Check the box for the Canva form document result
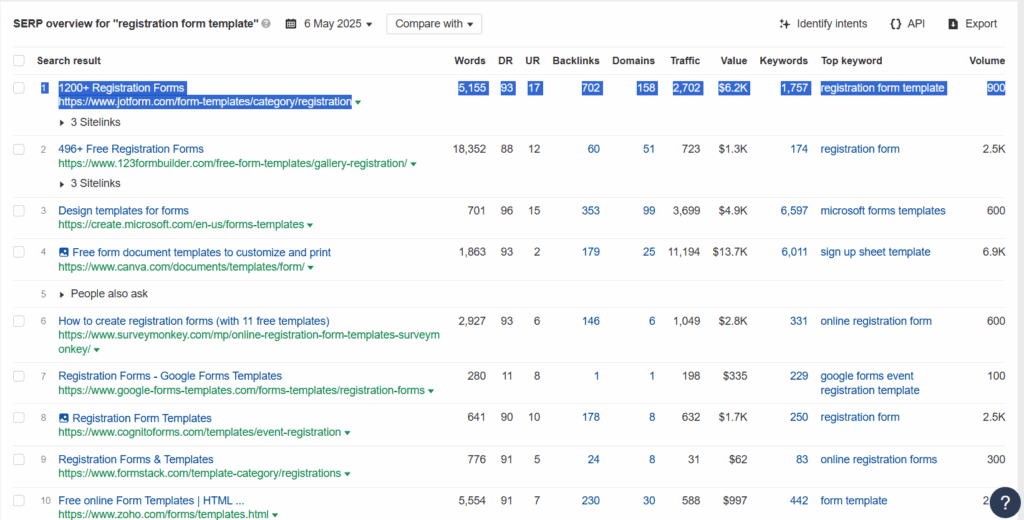Viewport: 1024px width, 520px height. point(19,252)
